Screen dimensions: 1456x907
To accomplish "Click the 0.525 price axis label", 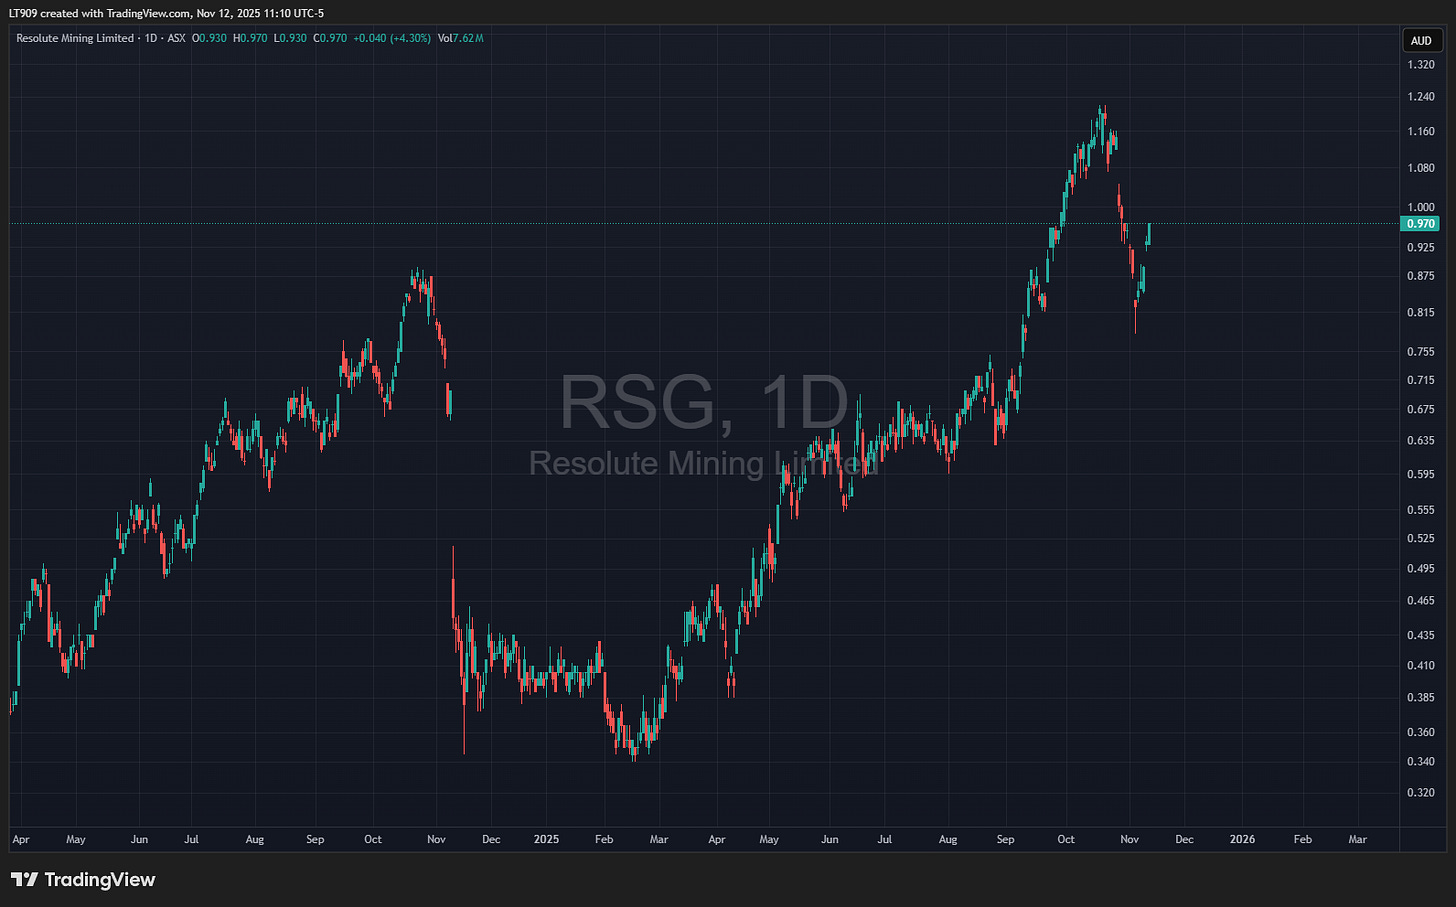I will click(1421, 538).
